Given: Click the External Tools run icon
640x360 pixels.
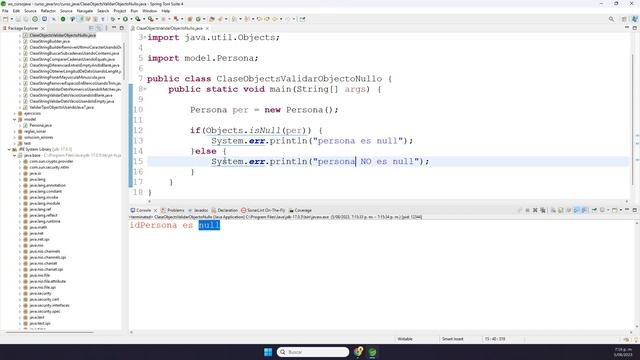Looking at the screenshot, I should pos(151,19).
